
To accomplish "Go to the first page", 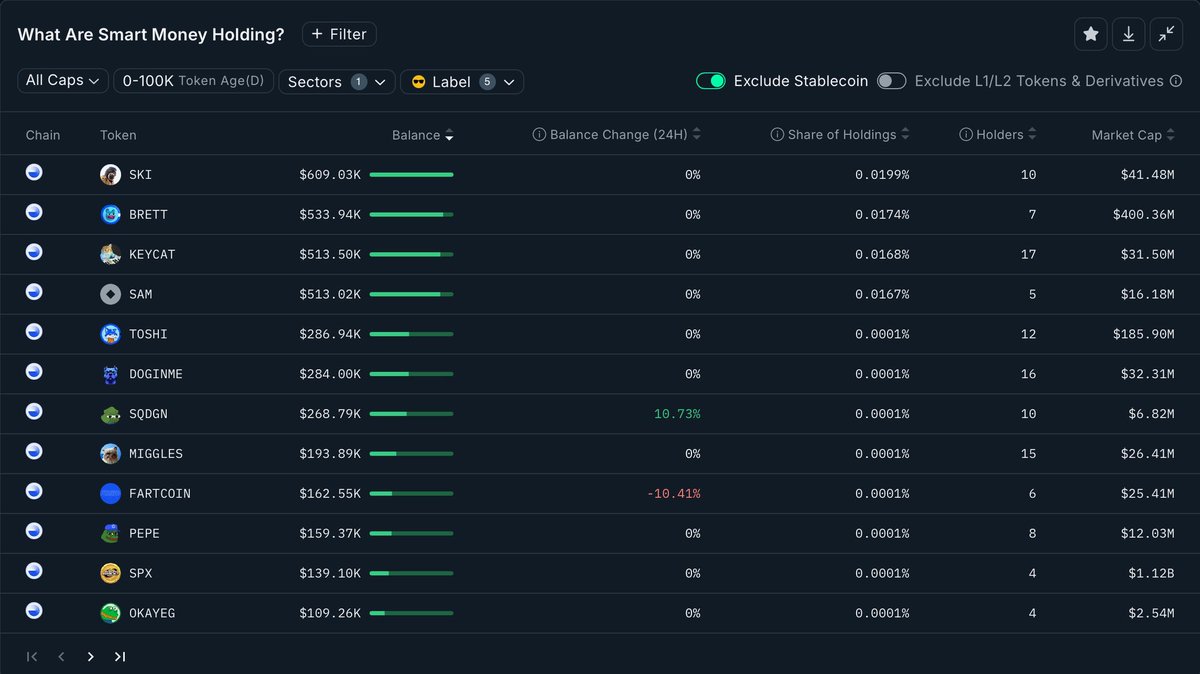I will [x=32, y=657].
